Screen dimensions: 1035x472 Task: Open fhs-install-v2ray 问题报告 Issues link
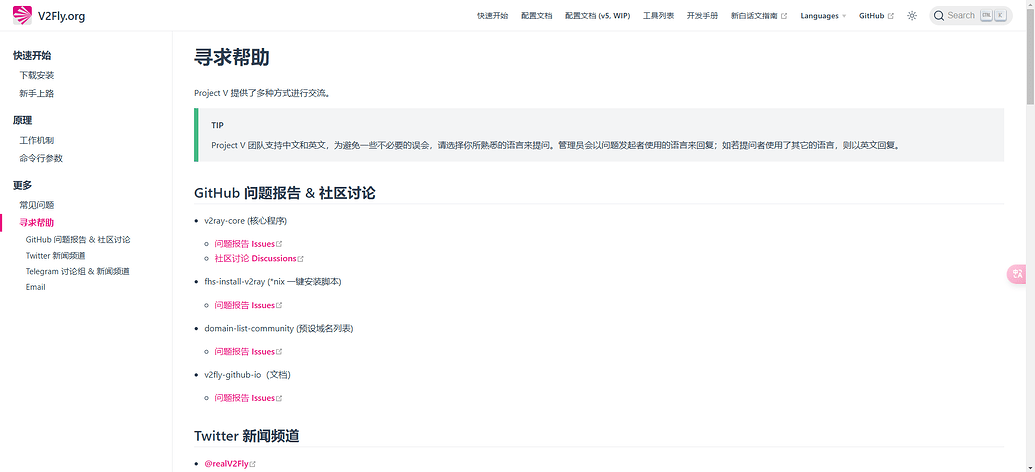point(248,305)
